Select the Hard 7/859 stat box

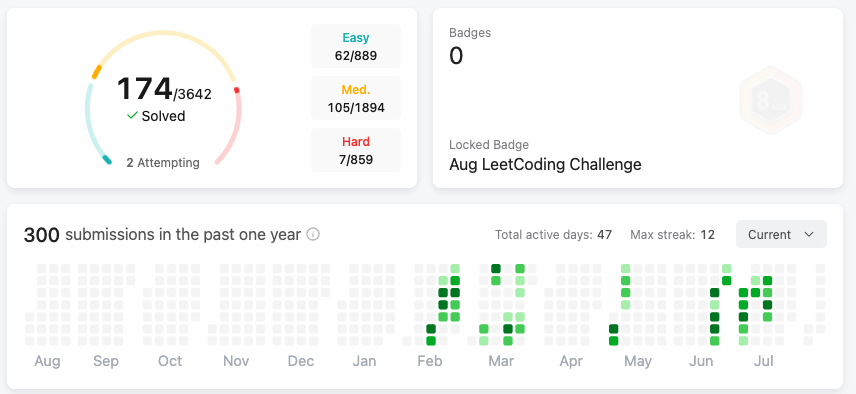(x=356, y=150)
